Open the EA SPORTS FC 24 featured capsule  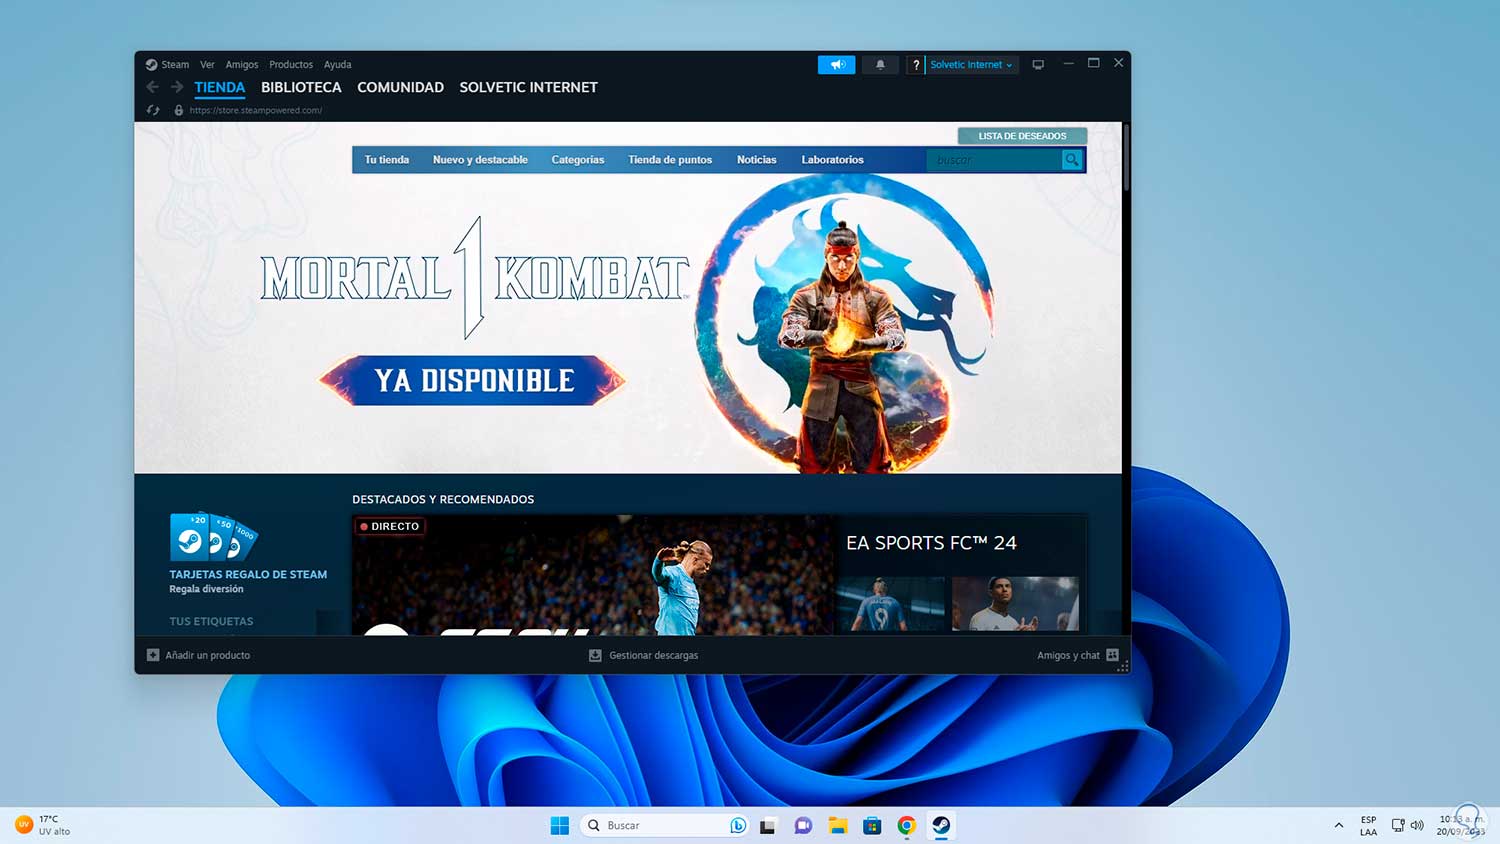(x=719, y=575)
